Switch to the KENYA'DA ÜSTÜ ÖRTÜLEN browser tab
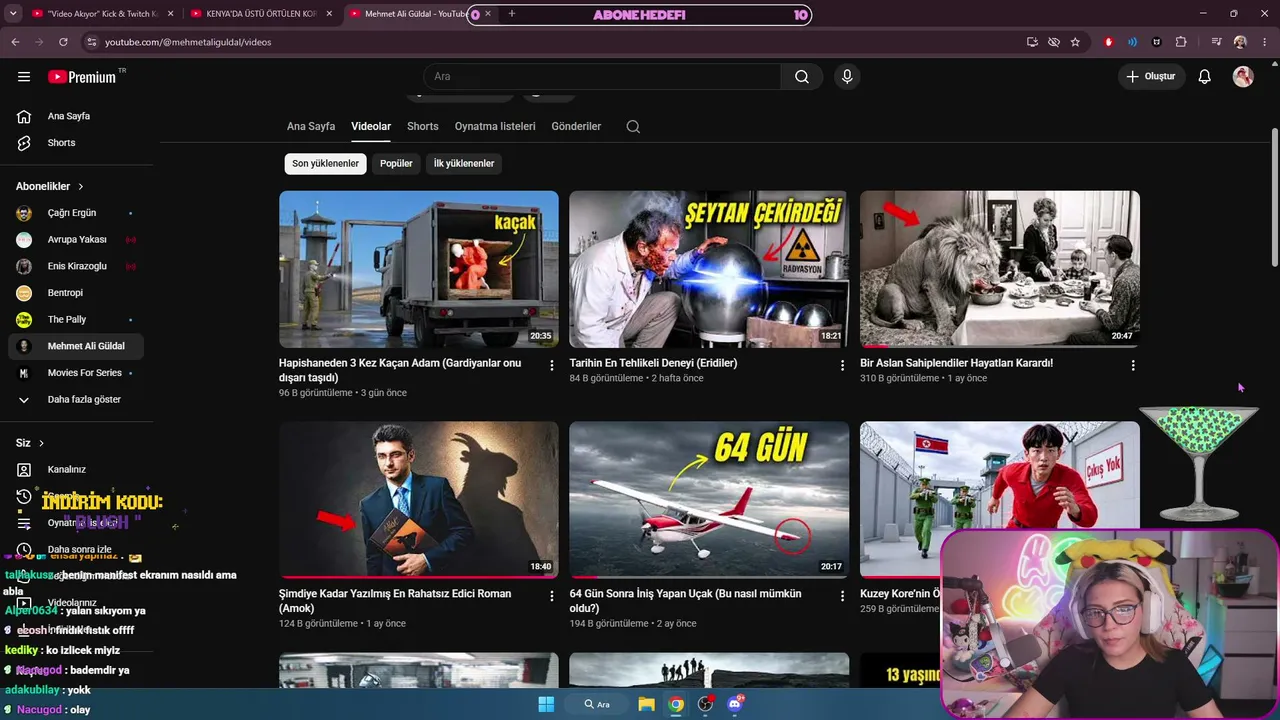Screen dimensions: 1280x720 (x=261, y=14)
